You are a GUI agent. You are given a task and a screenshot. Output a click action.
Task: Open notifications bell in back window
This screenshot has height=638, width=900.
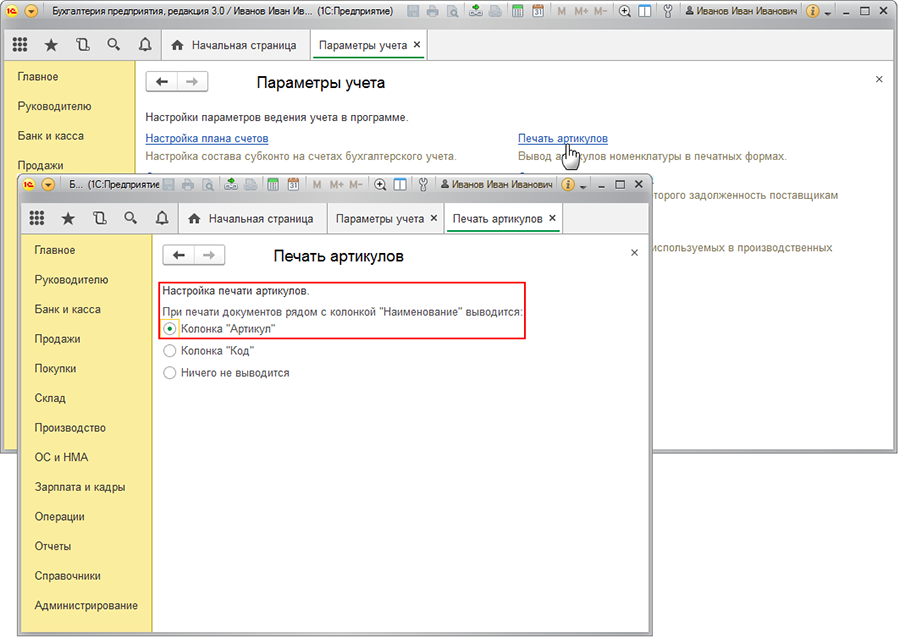point(145,45)
